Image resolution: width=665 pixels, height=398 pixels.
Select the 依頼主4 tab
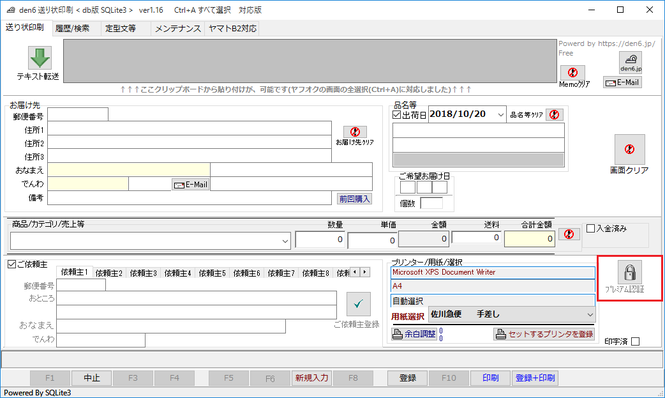tap(177, 273)
